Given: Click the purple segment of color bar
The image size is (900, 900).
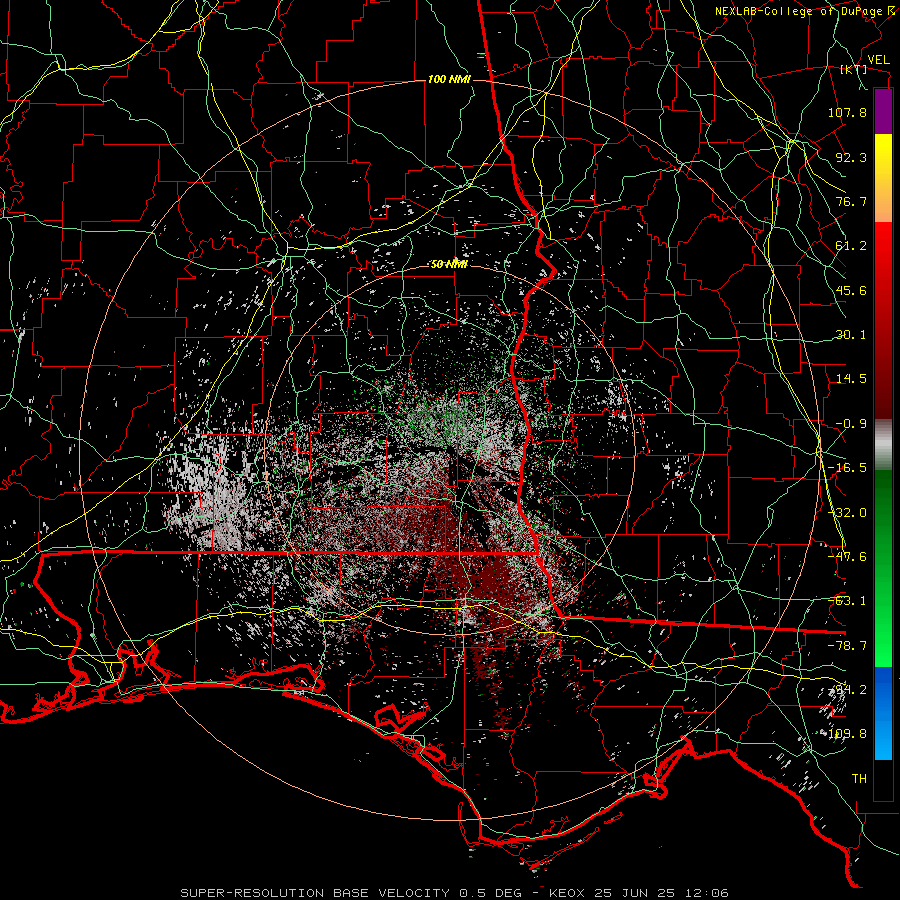Looking at the screenshot, I should [883, 111].
